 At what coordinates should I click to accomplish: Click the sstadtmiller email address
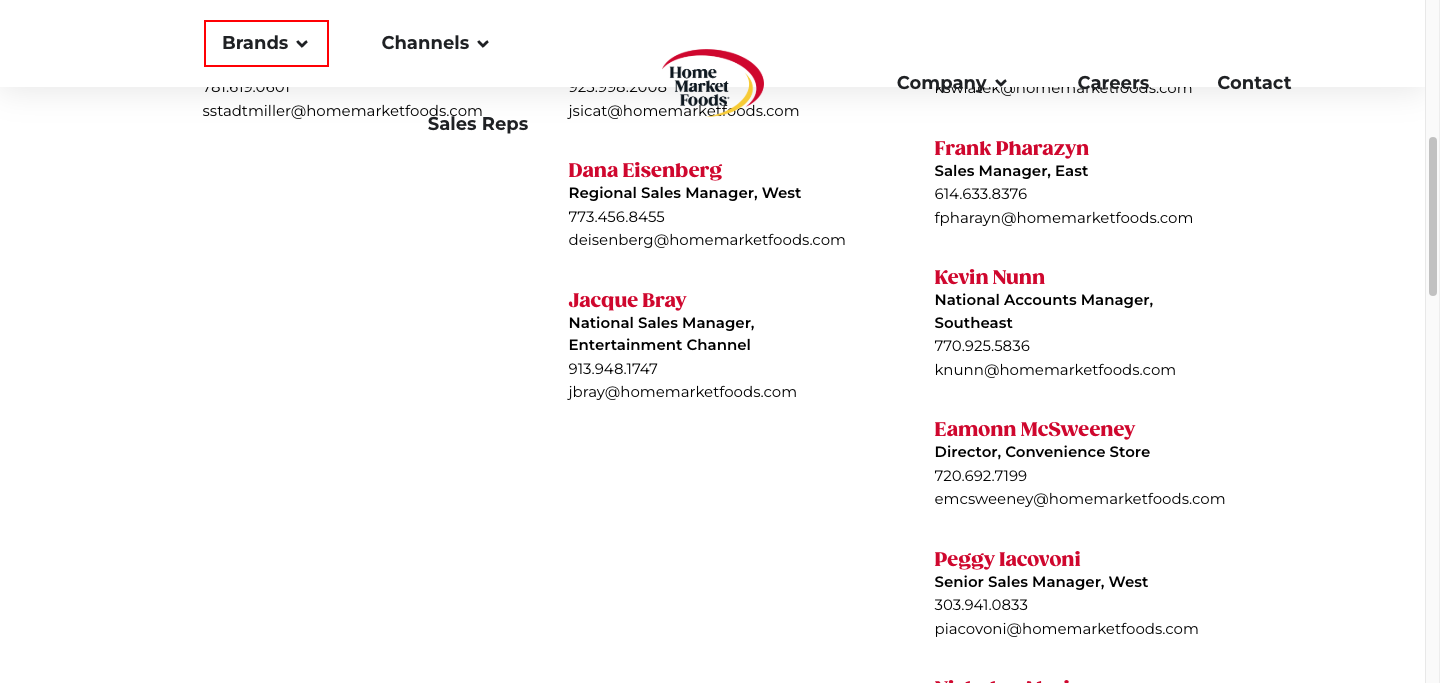pyautogui.click(x=342, y=111)
